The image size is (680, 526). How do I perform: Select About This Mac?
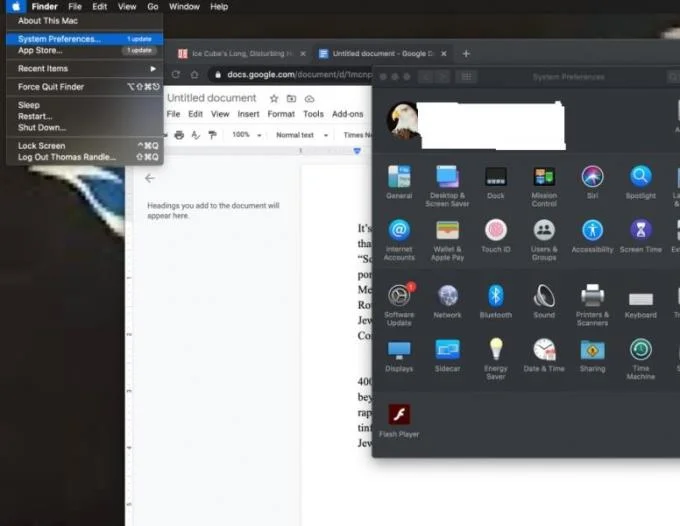(85, 20)
